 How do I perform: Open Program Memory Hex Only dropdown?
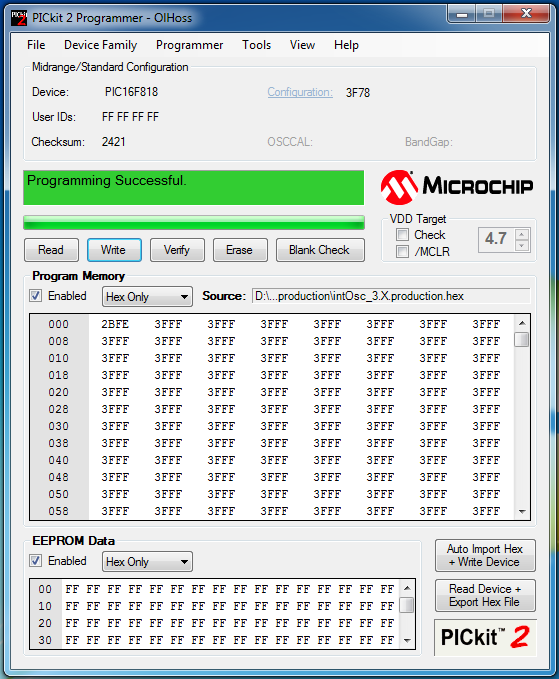pos(147,297)
